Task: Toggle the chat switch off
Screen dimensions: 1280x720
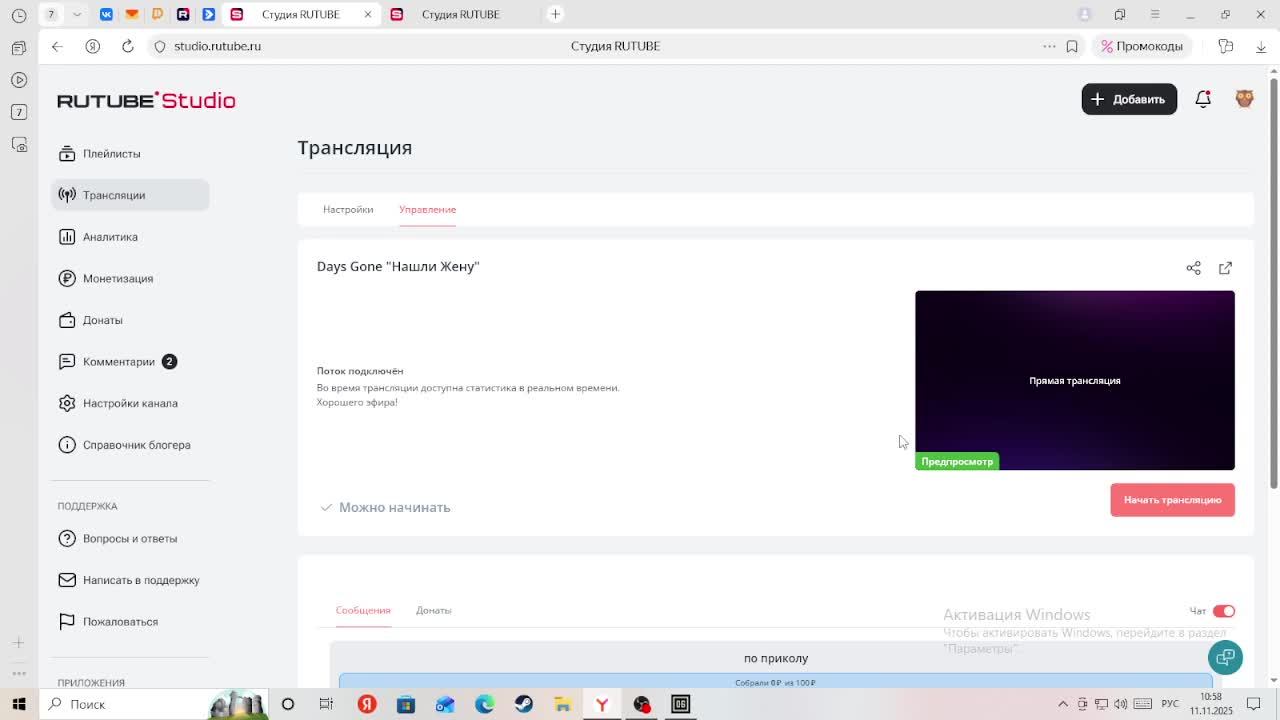Action: pyautogui.click(x=1224, y=611)
